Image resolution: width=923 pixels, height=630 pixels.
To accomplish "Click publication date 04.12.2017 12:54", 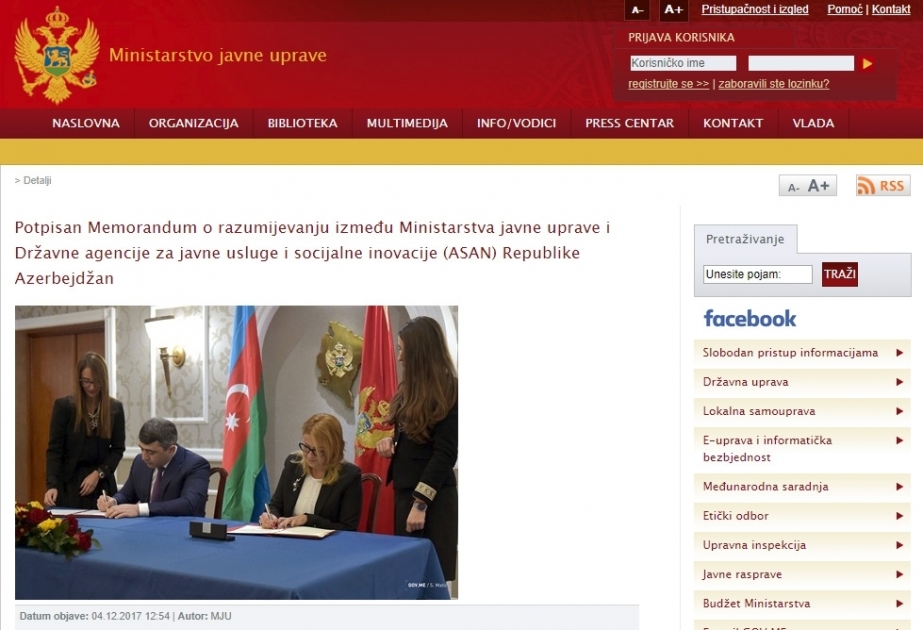I will coord(130,616).
